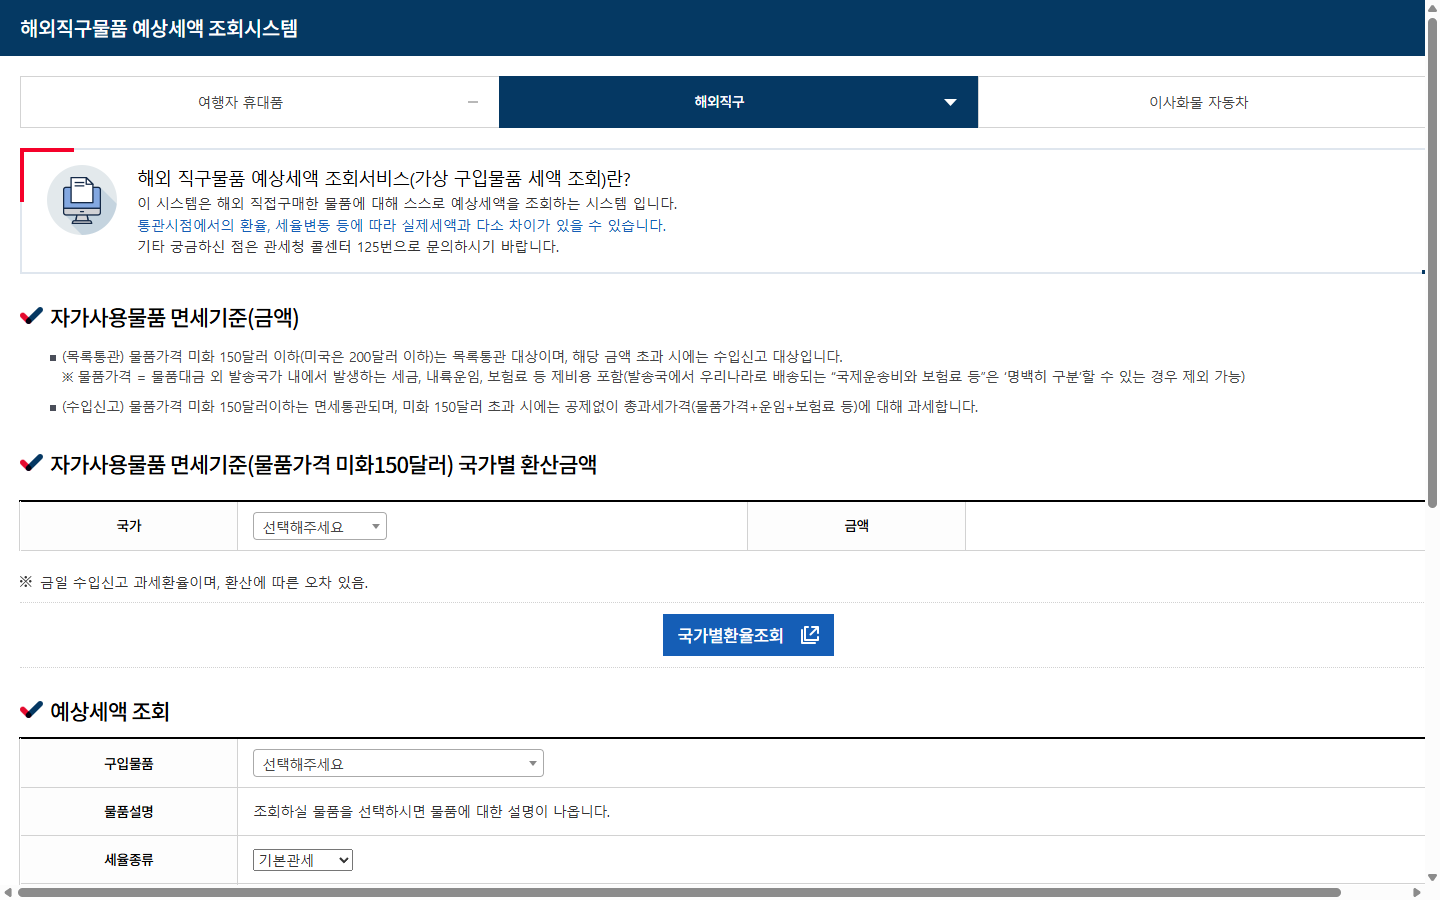Image resolution: width=1440 pixels, height=900 pixels.
Task: Click the 물품설명 row label
Action: pyautogui.click(x=129, y=812)
